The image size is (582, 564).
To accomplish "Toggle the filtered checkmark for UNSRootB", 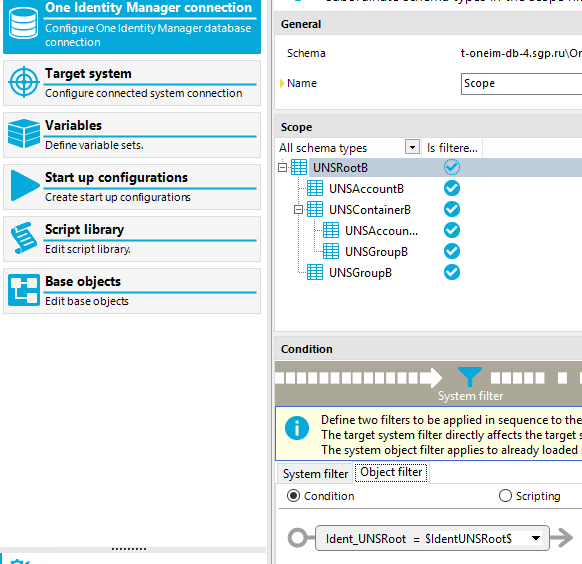I will point(452,167).
